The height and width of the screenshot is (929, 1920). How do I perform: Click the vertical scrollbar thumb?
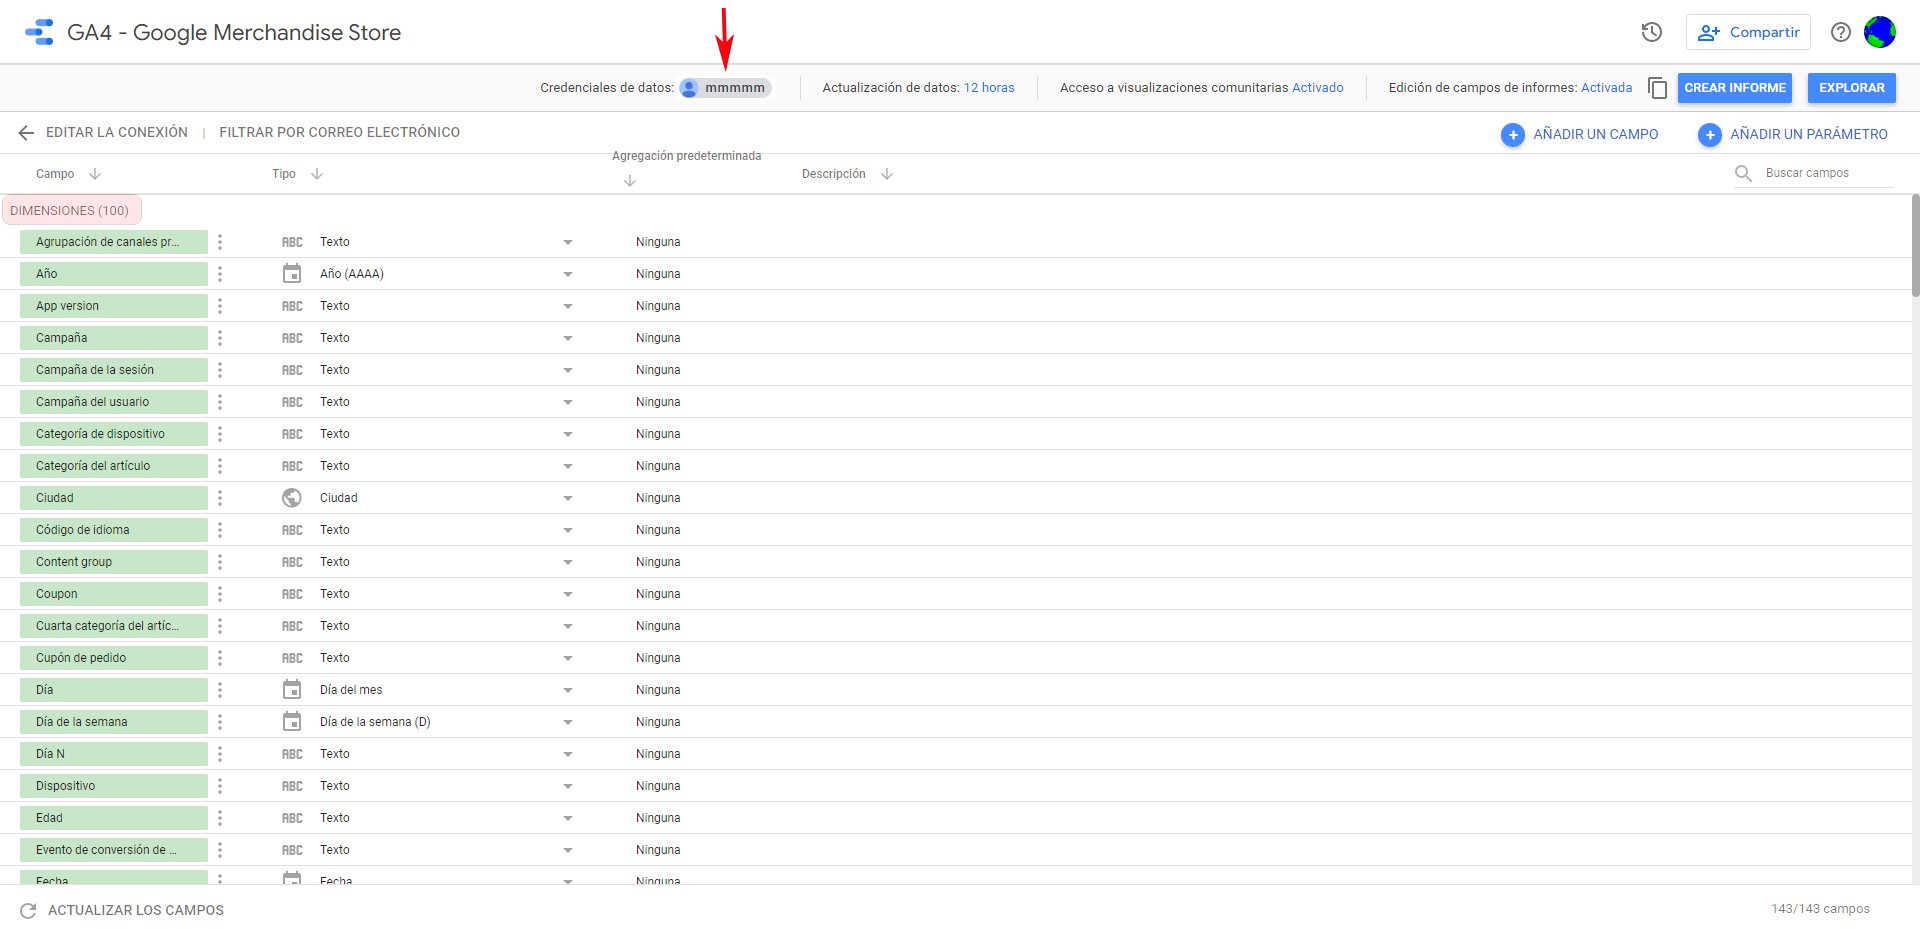1915,245
